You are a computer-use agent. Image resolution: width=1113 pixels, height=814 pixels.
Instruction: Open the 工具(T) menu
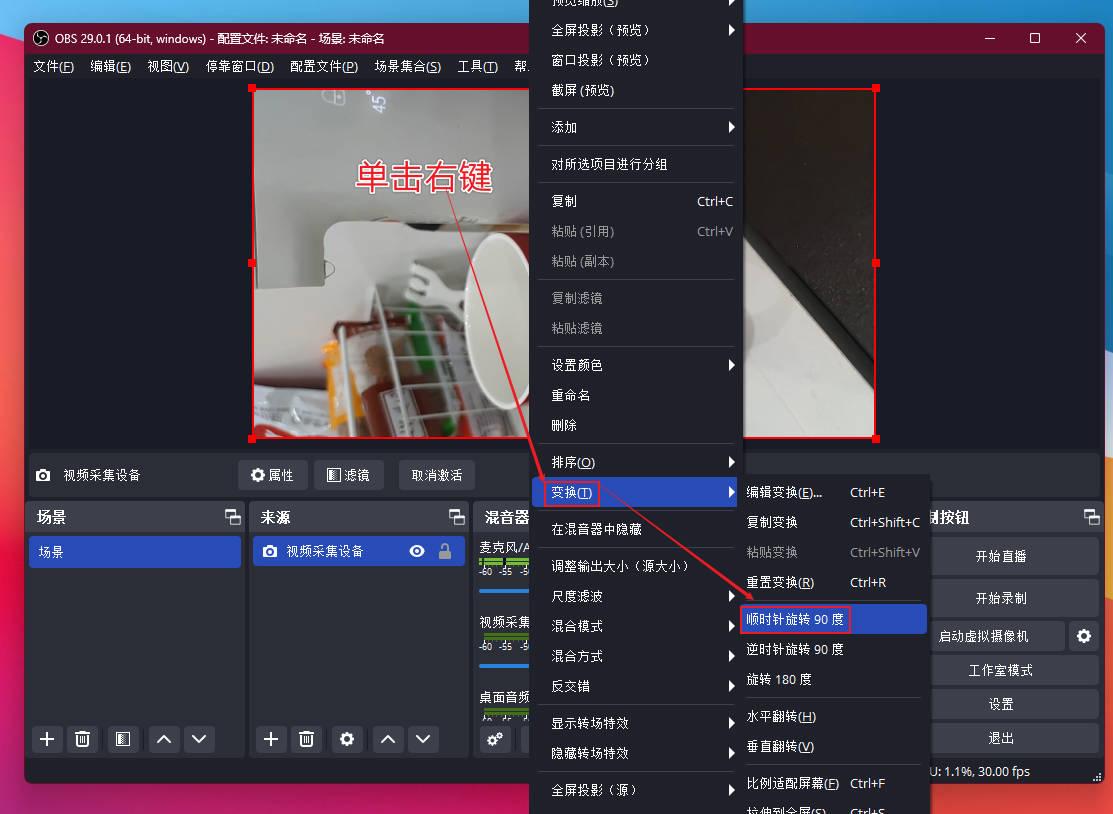(x=478, y=67)
